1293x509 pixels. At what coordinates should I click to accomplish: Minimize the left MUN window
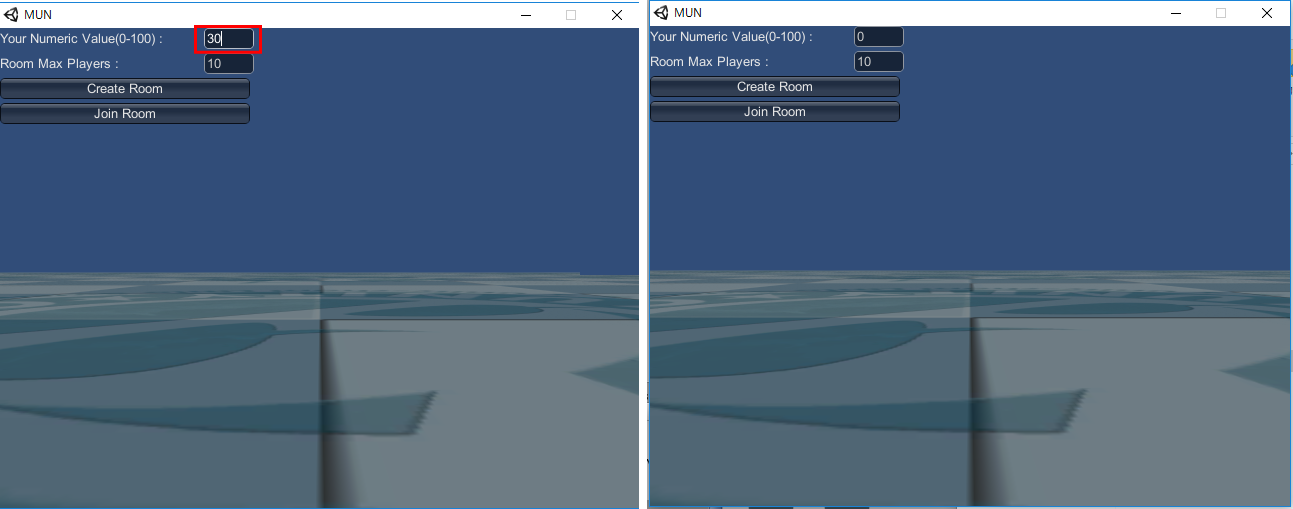(x=526, y=14)
